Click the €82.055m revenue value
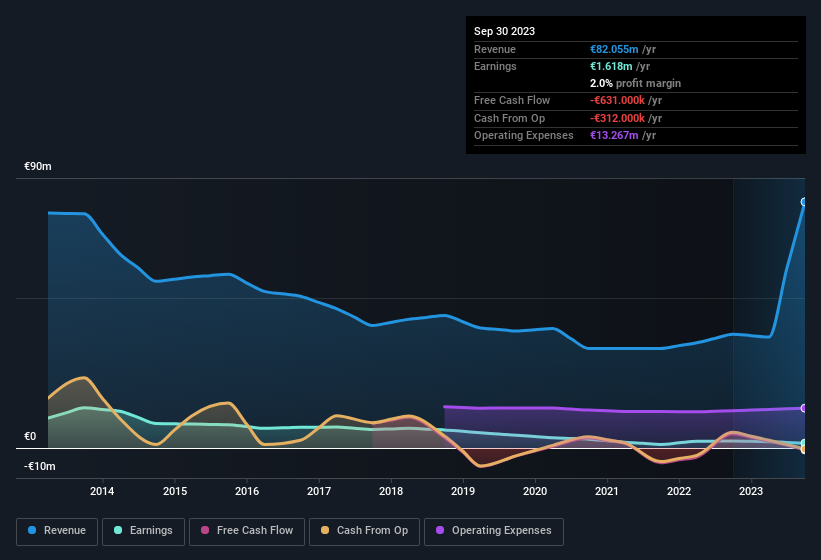821x560 pixels. [614, 49]
